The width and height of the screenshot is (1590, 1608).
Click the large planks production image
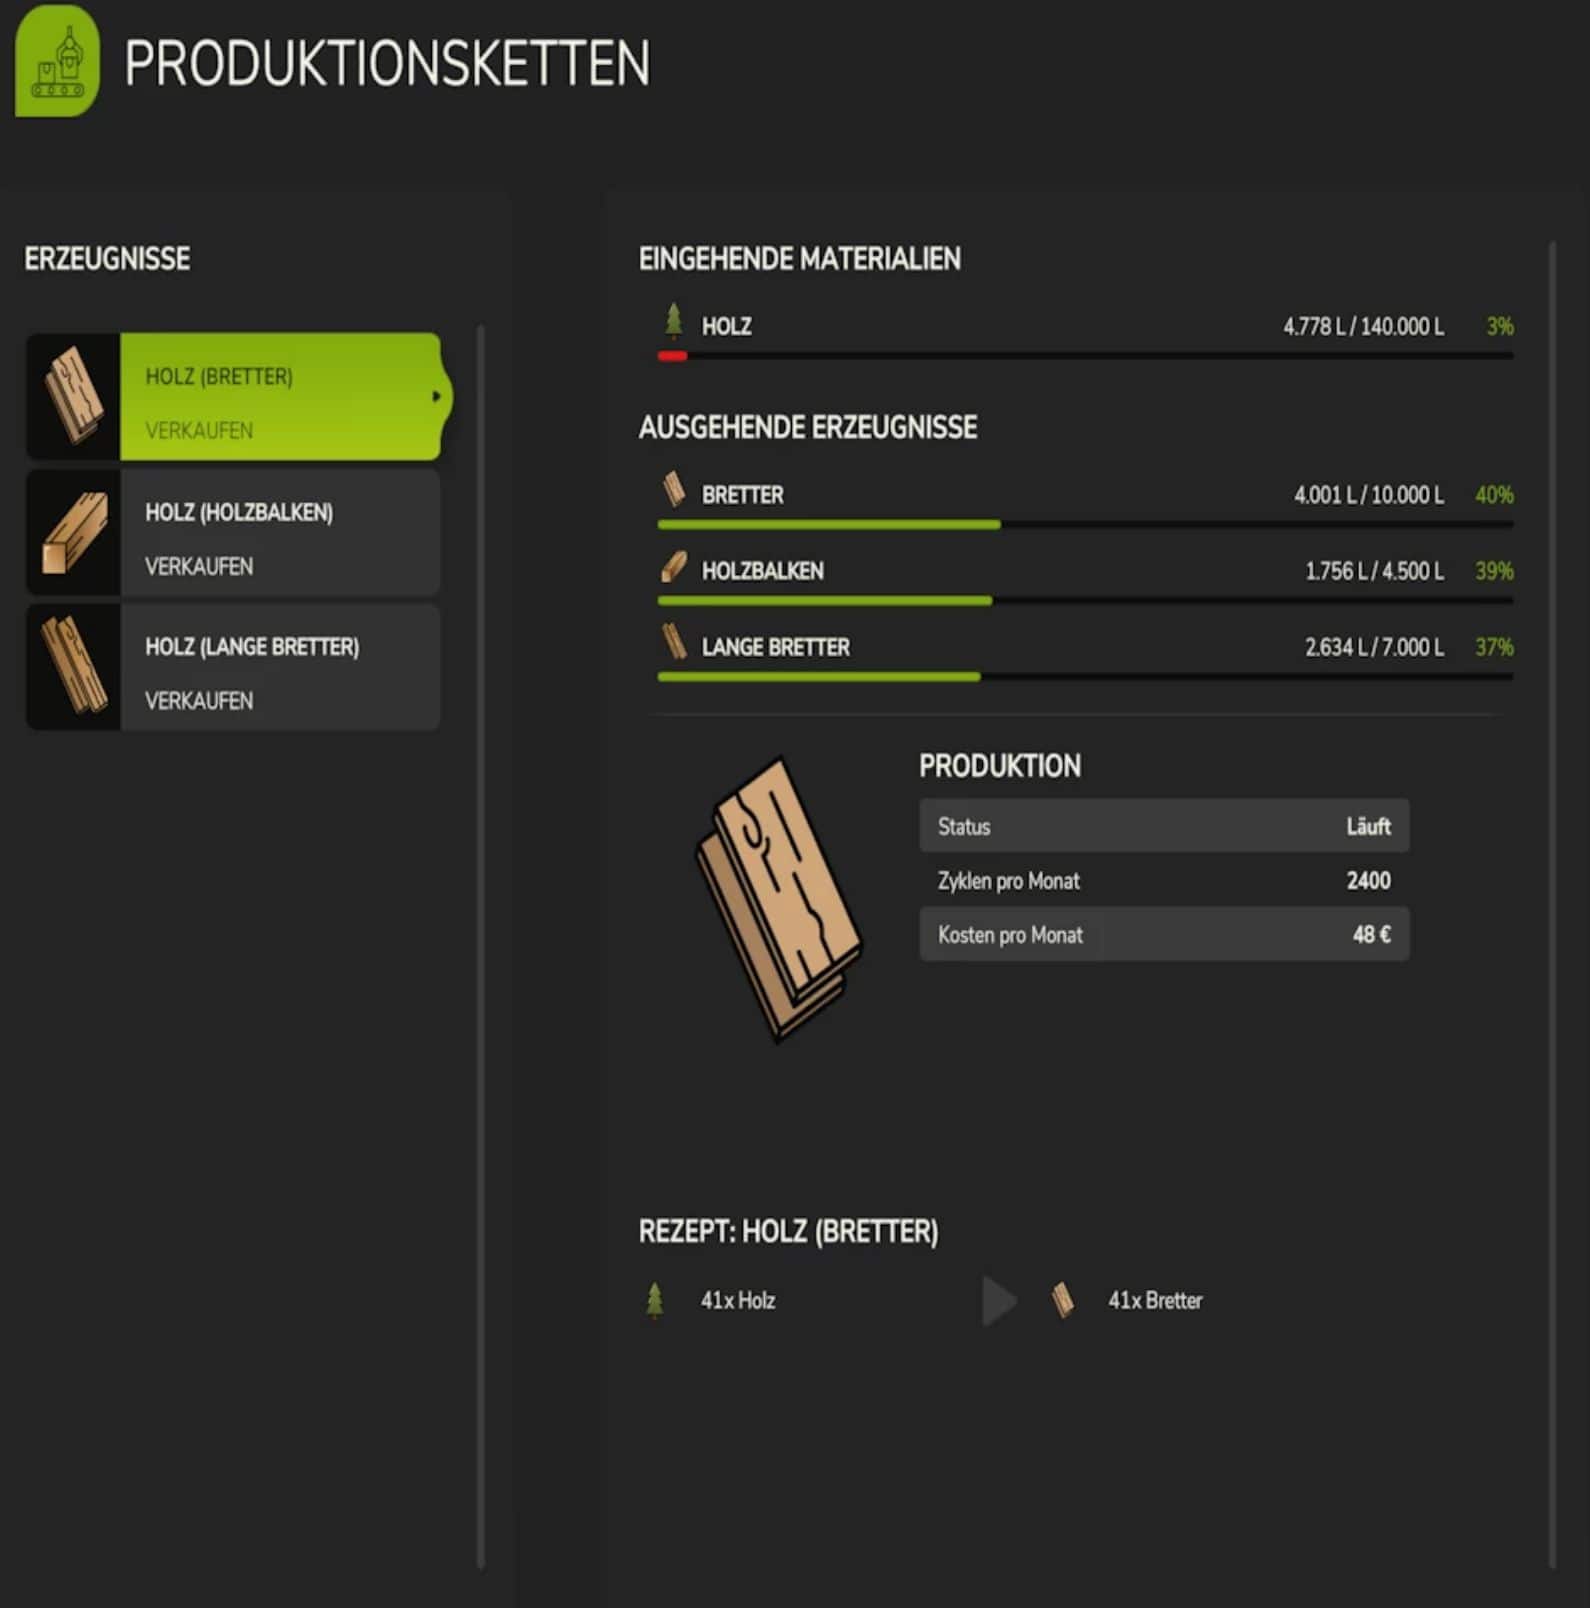(x=779, y=898)
